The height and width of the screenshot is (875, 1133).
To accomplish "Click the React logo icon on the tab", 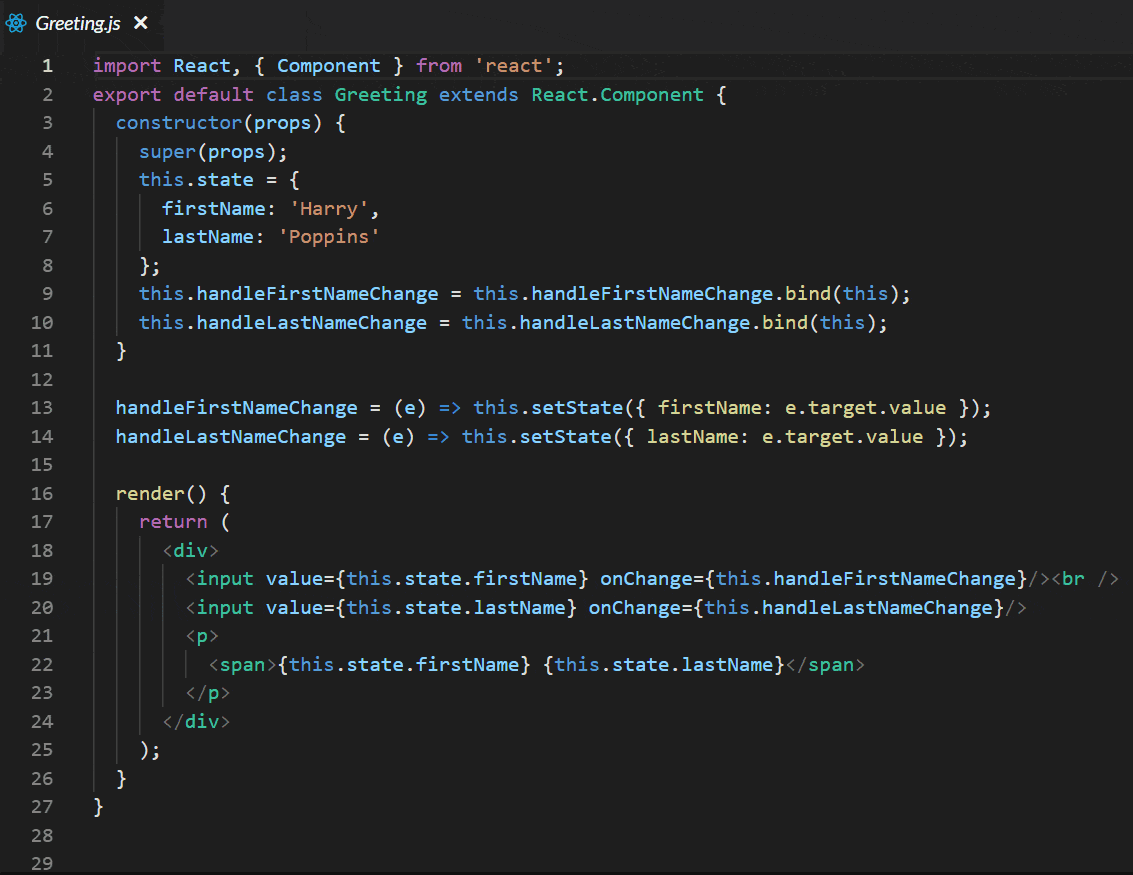I will (x=16, y=22).
